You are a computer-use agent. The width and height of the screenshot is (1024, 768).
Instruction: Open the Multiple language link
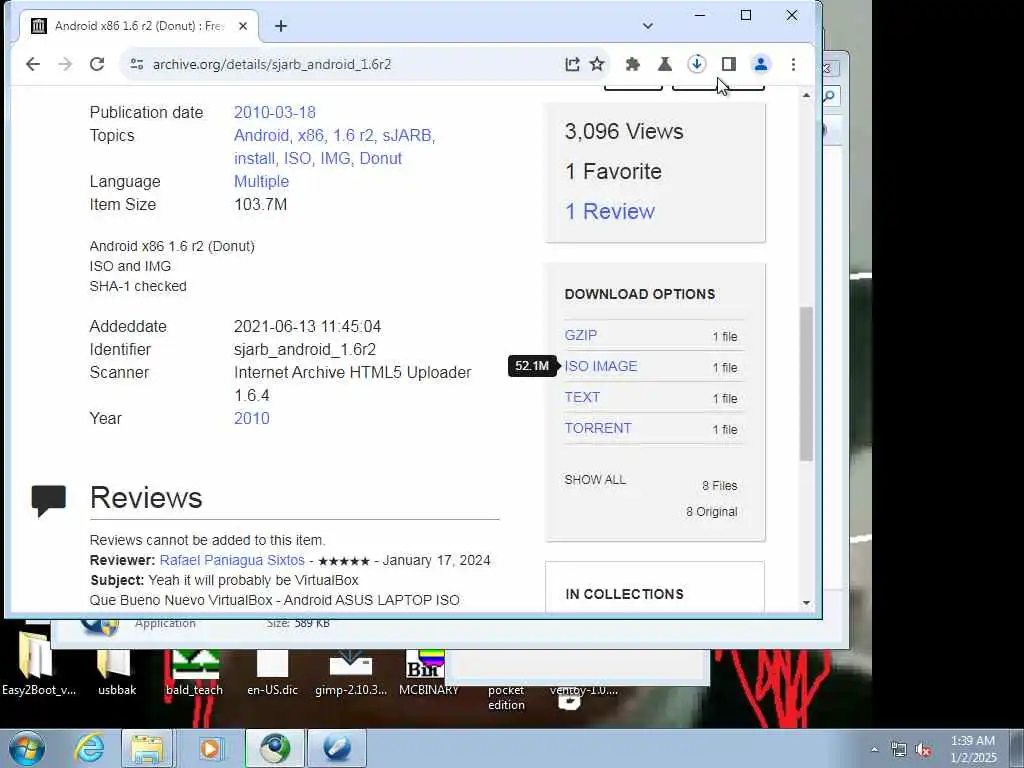click(261, 182)
